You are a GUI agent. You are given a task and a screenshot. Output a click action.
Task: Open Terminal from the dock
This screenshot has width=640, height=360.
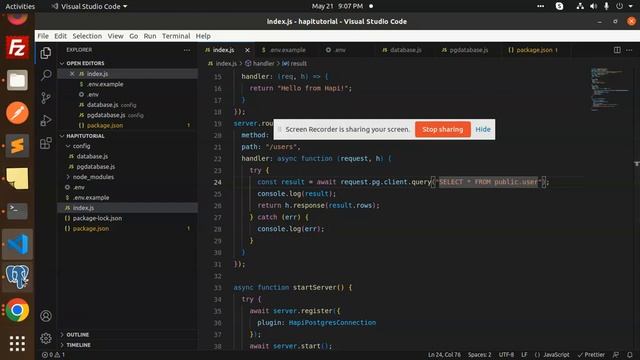coord(17,211)
